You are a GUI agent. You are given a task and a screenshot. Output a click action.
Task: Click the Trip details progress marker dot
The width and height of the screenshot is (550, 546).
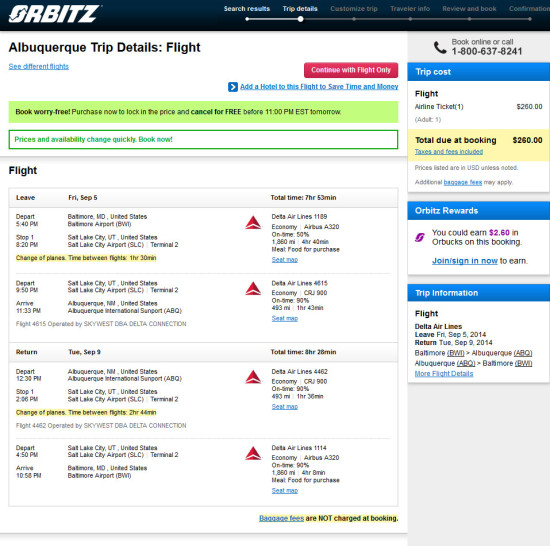(300, 19)
